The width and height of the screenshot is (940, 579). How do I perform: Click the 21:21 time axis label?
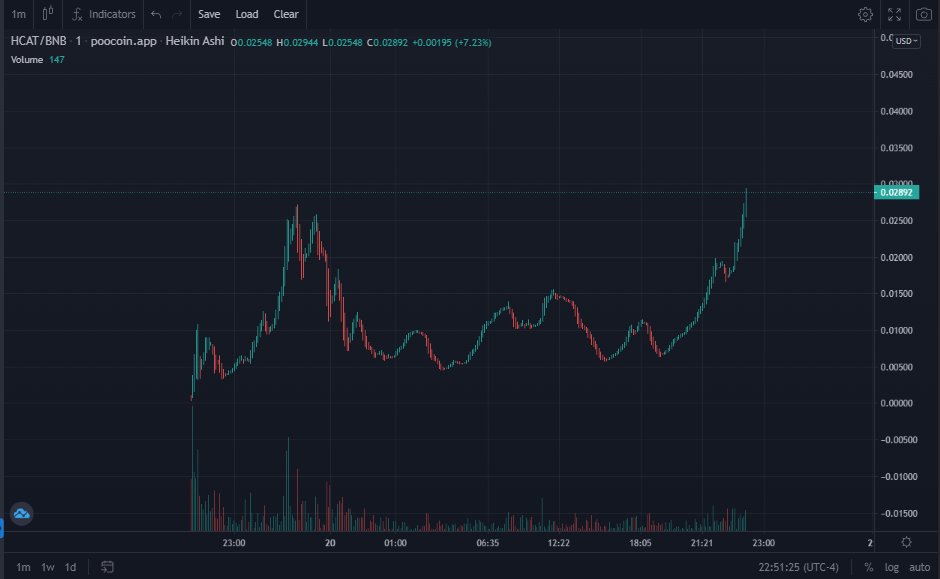point(701,543)
